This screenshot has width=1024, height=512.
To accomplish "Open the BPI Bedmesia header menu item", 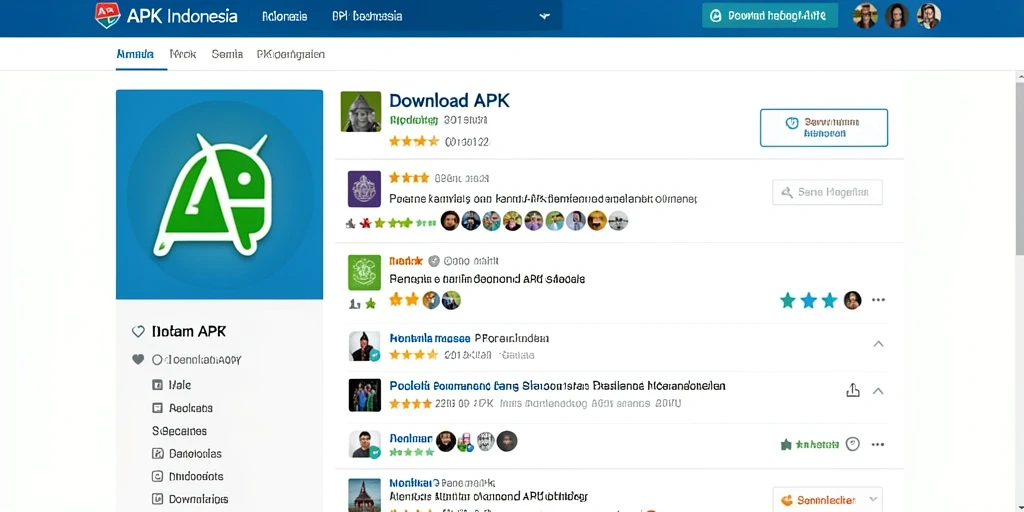I will (367, 16).
